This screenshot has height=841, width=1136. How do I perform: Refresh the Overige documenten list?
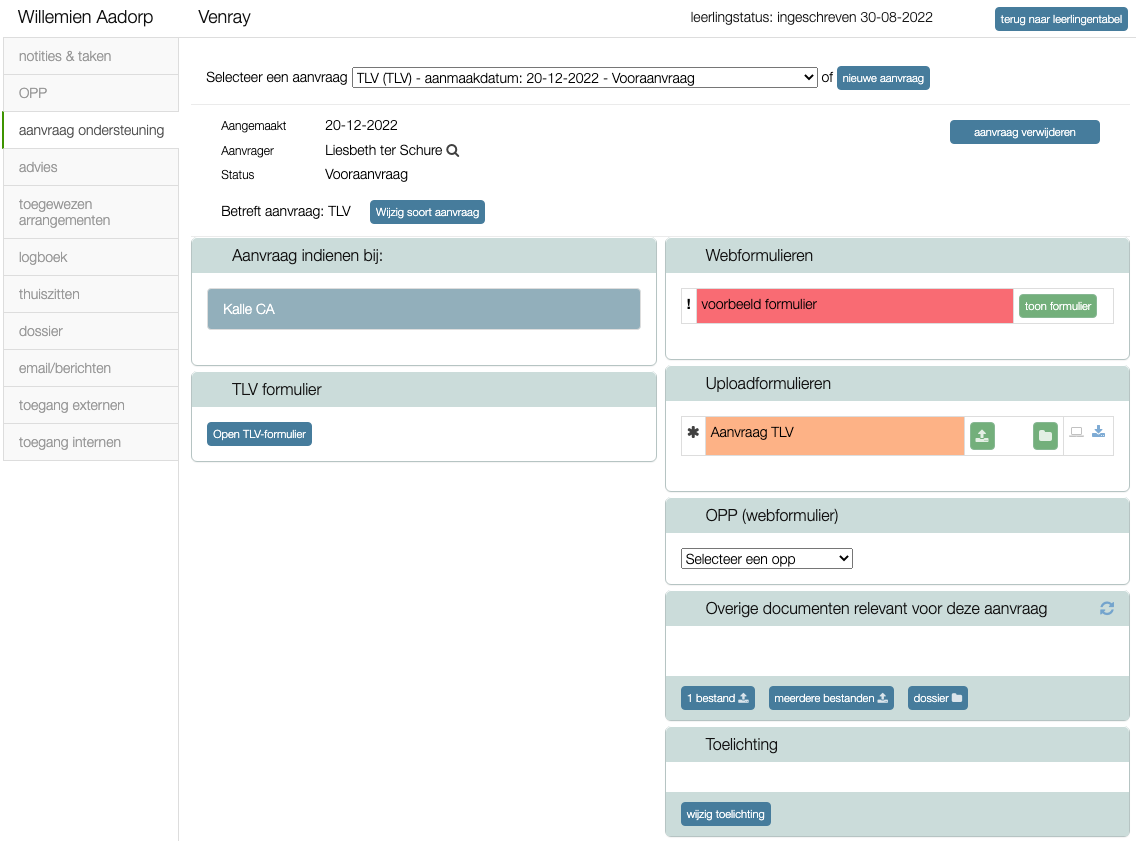tap(1107, 608)
